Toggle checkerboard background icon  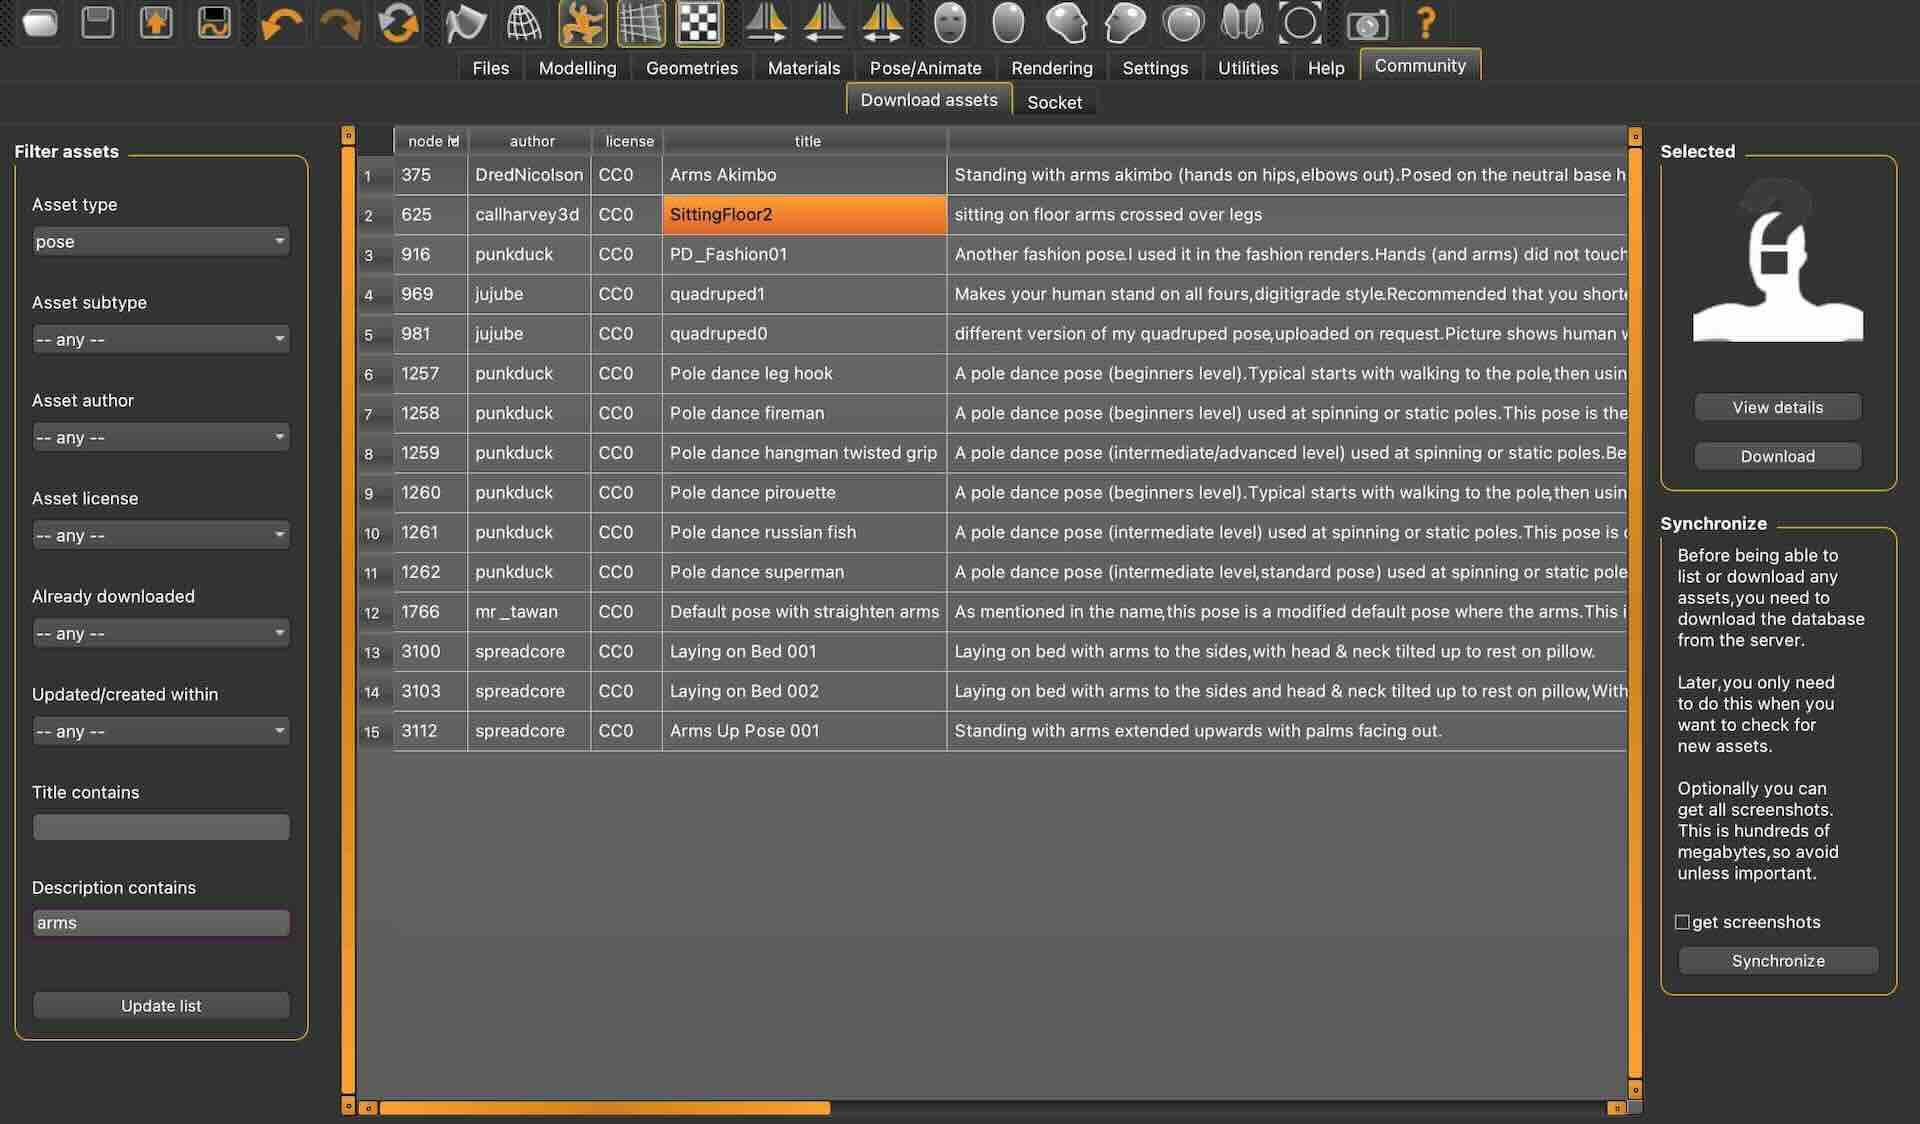(699, 24)
